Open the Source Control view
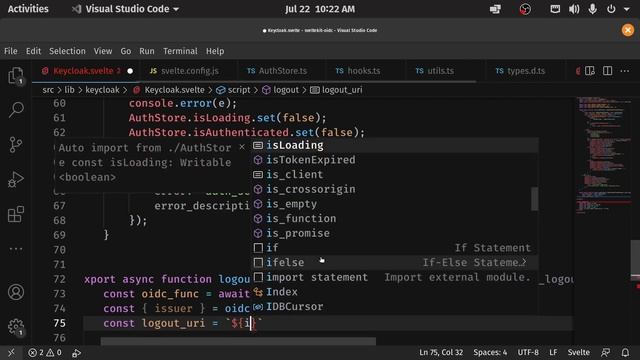Image resolution: width=640 pixels, height=360 pixels. 16,144
